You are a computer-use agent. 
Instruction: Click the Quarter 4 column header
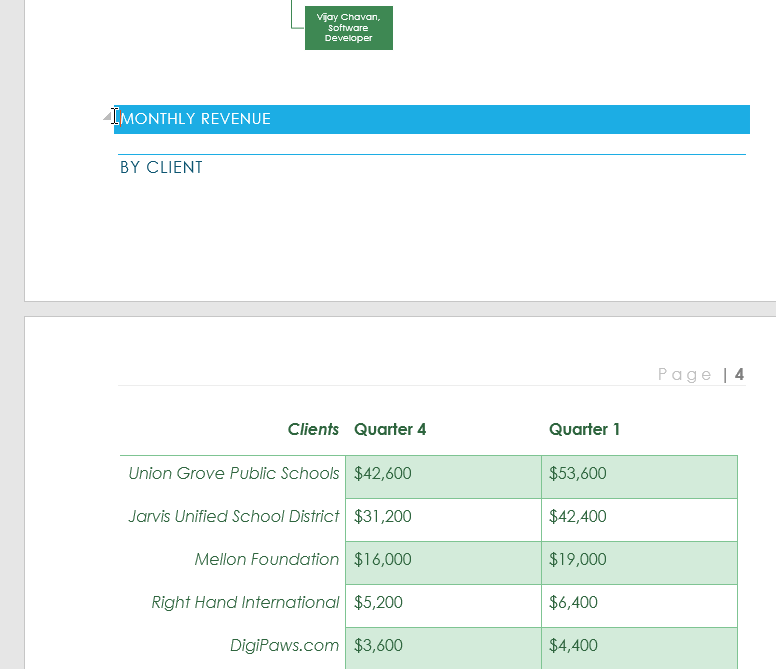(390, 430)
